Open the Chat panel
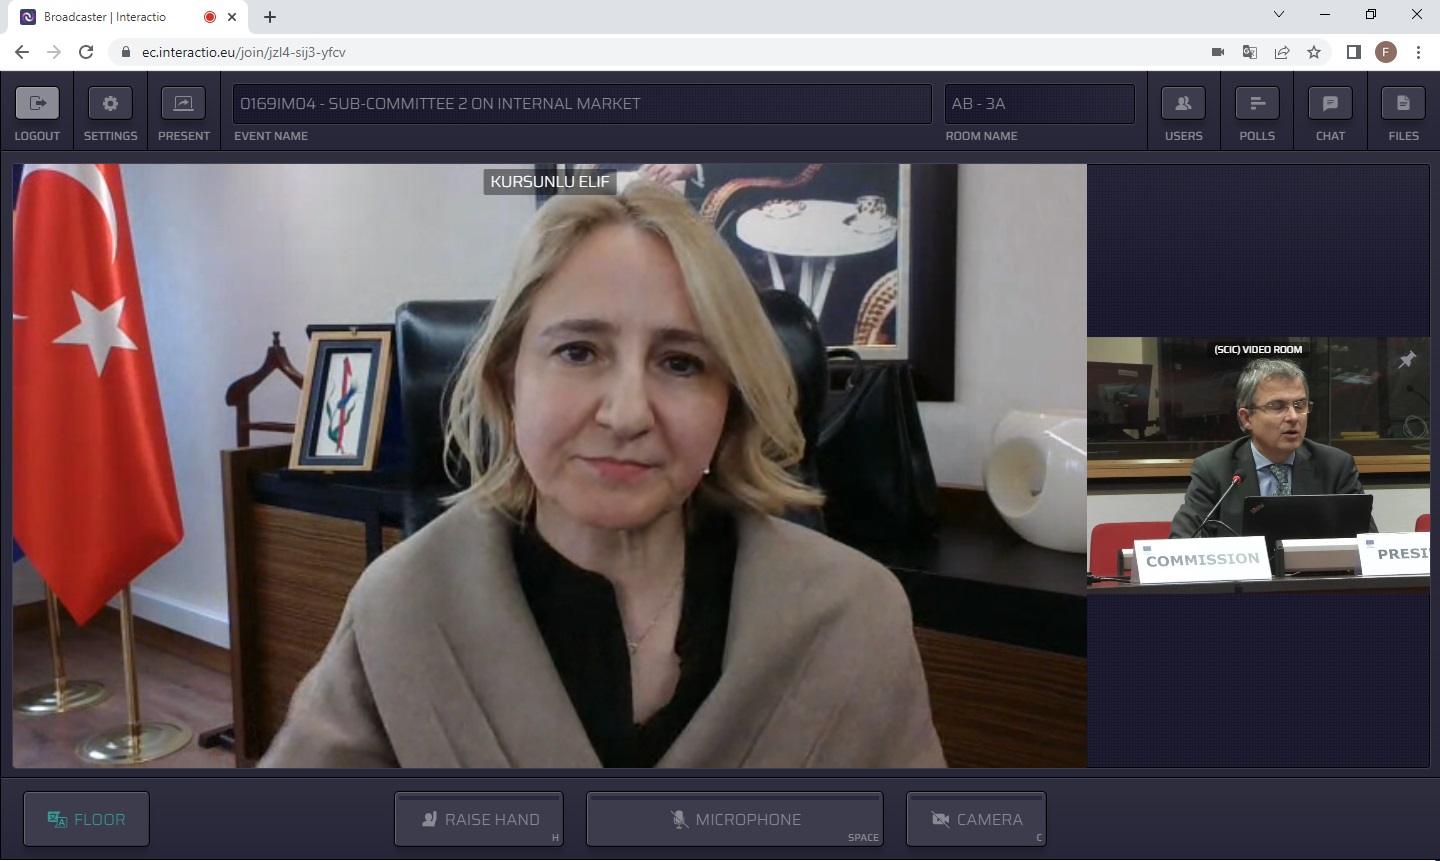This screenshot has height=861, width=1440. 1330,103
